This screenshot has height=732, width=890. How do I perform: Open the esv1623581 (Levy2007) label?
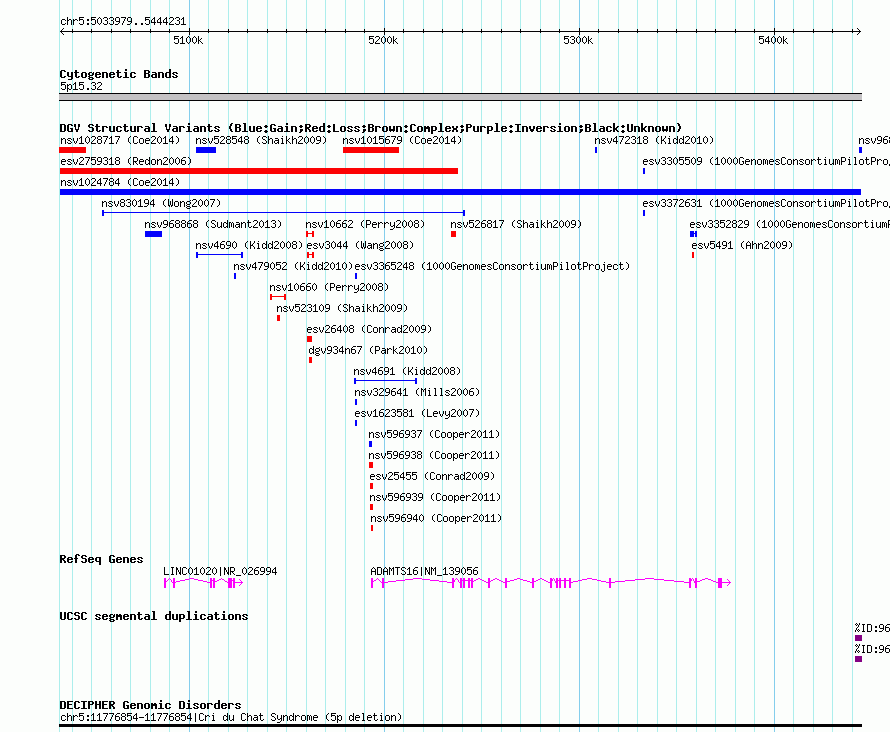417,413
